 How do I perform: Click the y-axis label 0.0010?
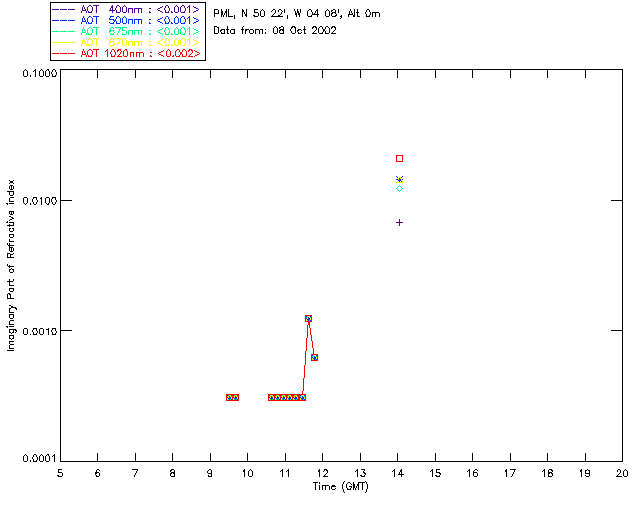click(x=40, y=331)
